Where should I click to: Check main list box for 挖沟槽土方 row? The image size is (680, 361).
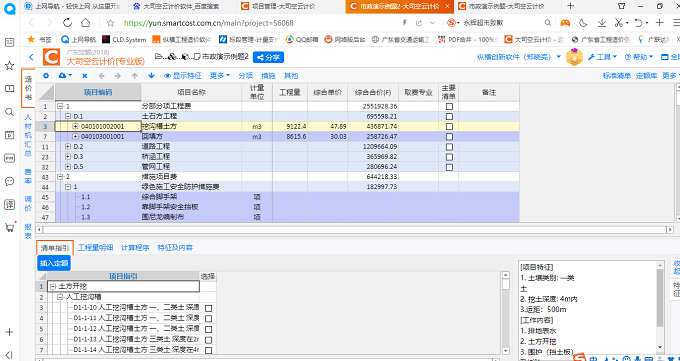[x=449, y=126]
